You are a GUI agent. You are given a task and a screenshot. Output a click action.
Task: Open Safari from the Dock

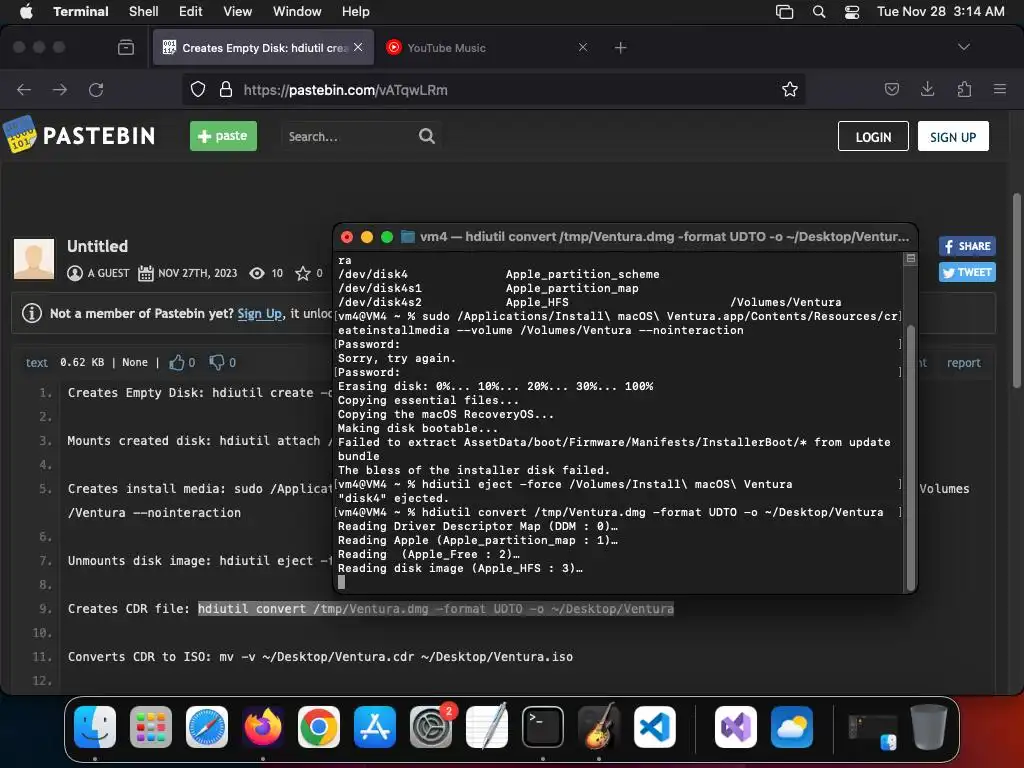click(207, 727)
